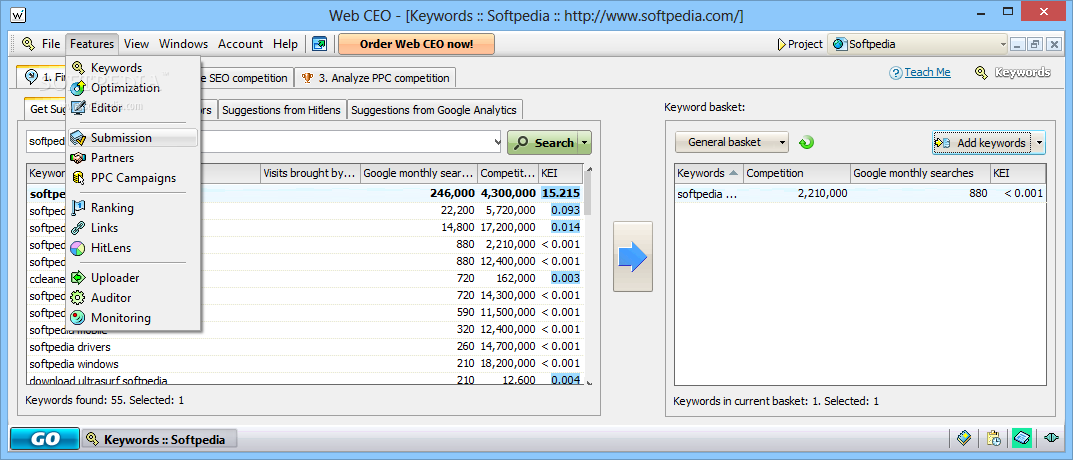The width and height of the screenshot is (1073, 460).
Task: Move keywords to basket with blue arrow
Action: pos(632,257)
